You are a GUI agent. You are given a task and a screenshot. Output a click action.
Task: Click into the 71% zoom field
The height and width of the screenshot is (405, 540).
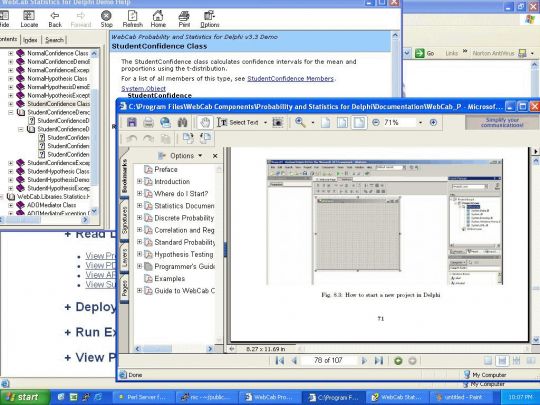(x=398, y=122)
